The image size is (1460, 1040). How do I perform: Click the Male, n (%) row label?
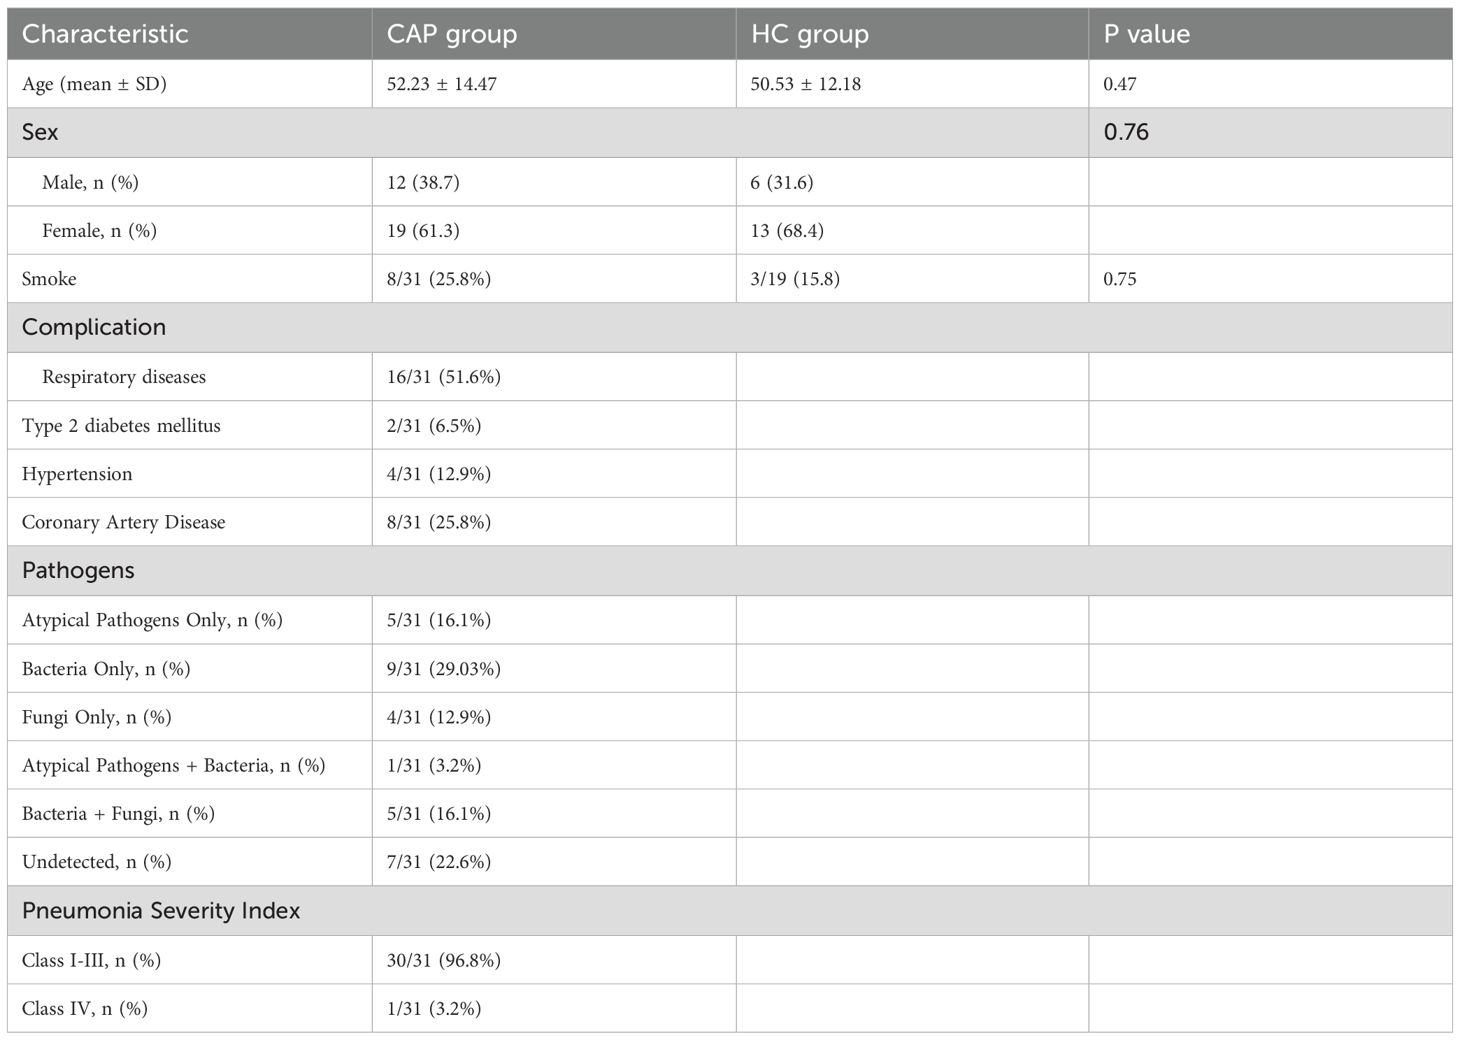click(90, 182)
